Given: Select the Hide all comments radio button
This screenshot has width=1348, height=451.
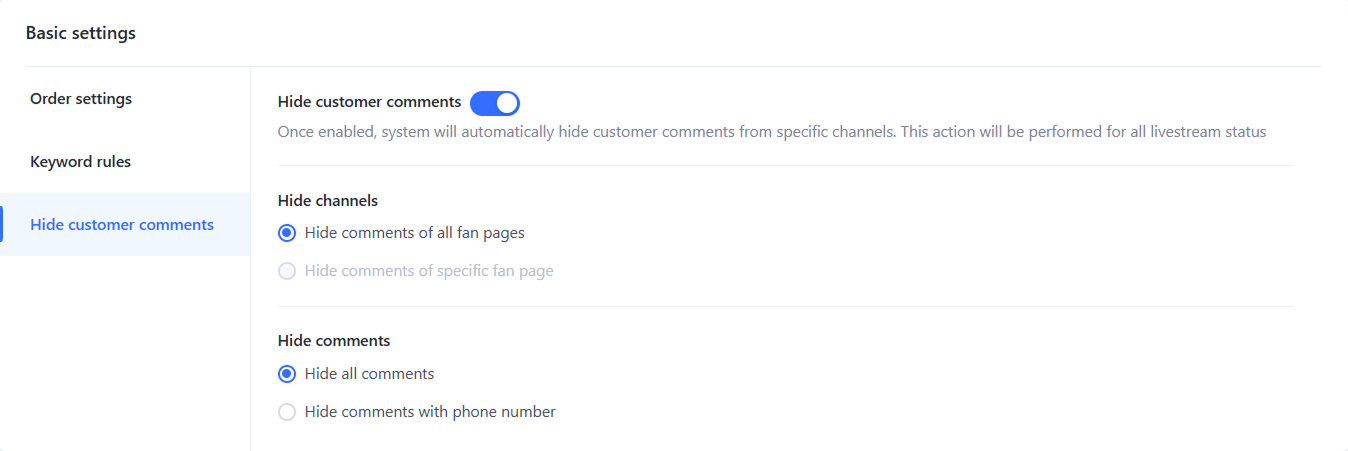Looking at the screenshot, I should click(287, 374).
